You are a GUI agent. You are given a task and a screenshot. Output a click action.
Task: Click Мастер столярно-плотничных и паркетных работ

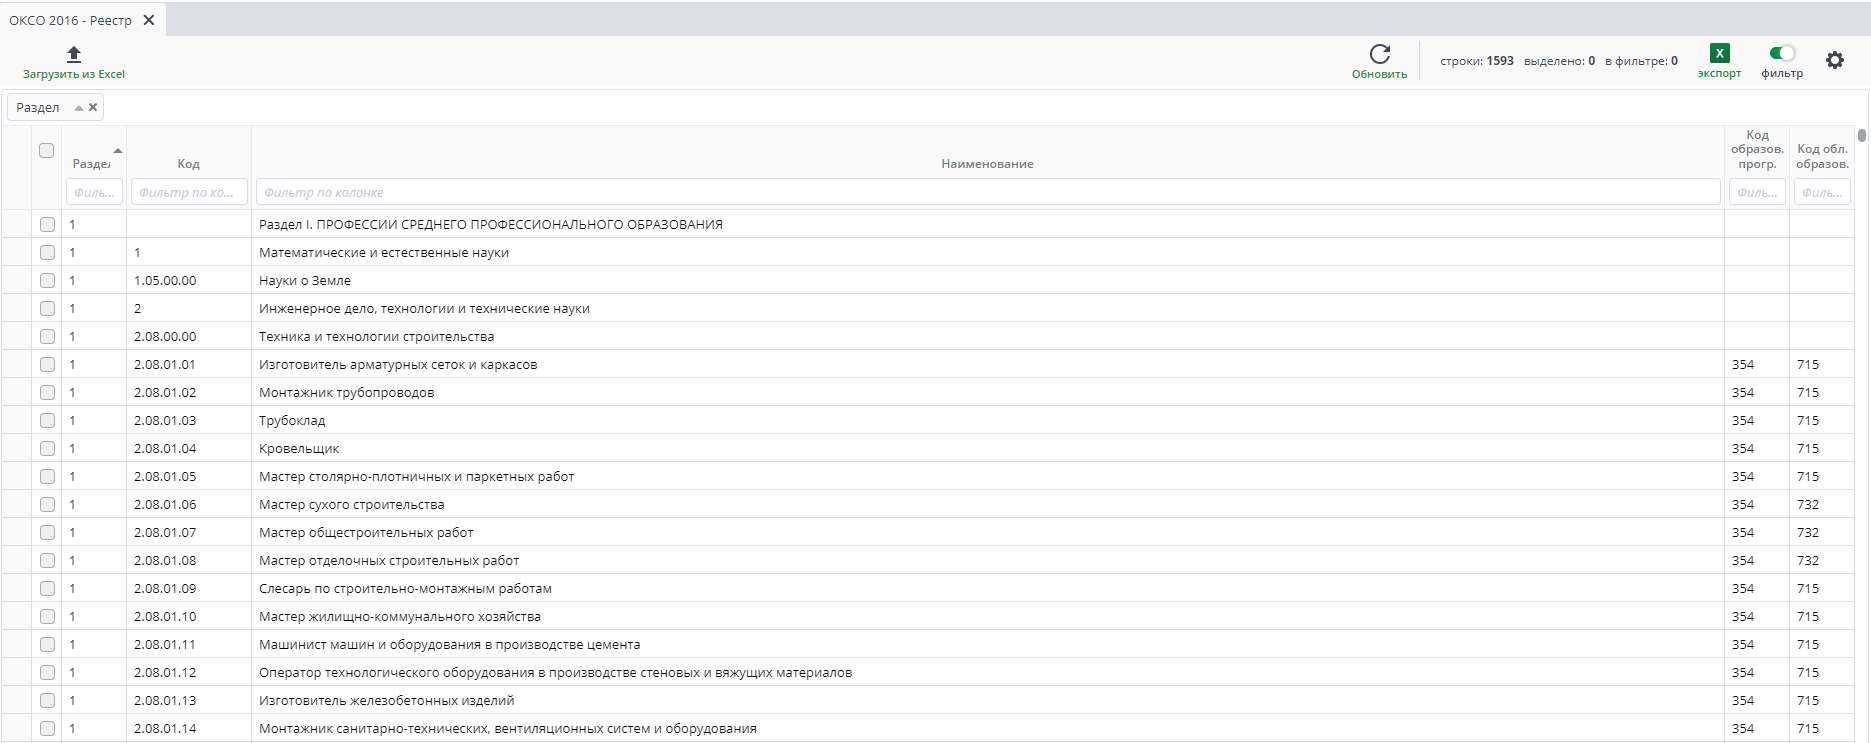[x=416, y=476]
